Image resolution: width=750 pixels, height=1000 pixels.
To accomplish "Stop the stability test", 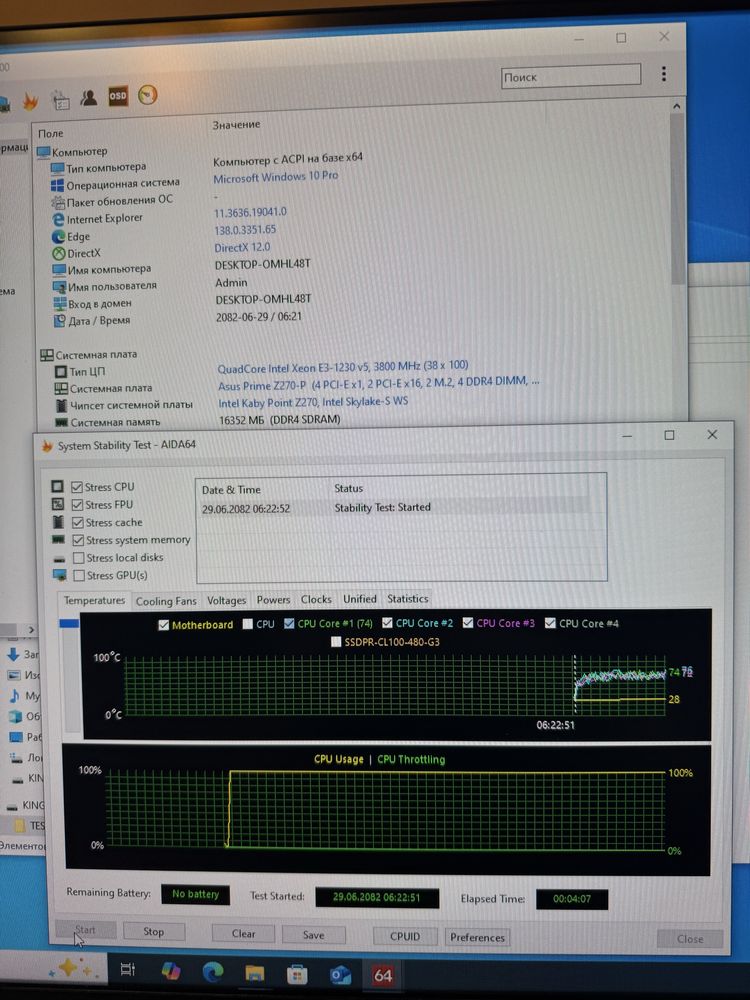I will coord(154,932).
